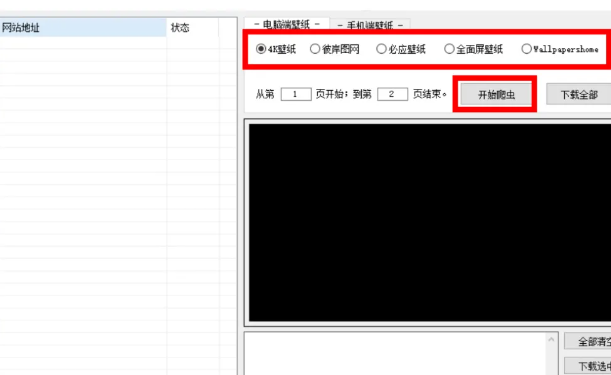
Task: Pick the 全面屏壁纸 radio option
Action: coord(473,49)
